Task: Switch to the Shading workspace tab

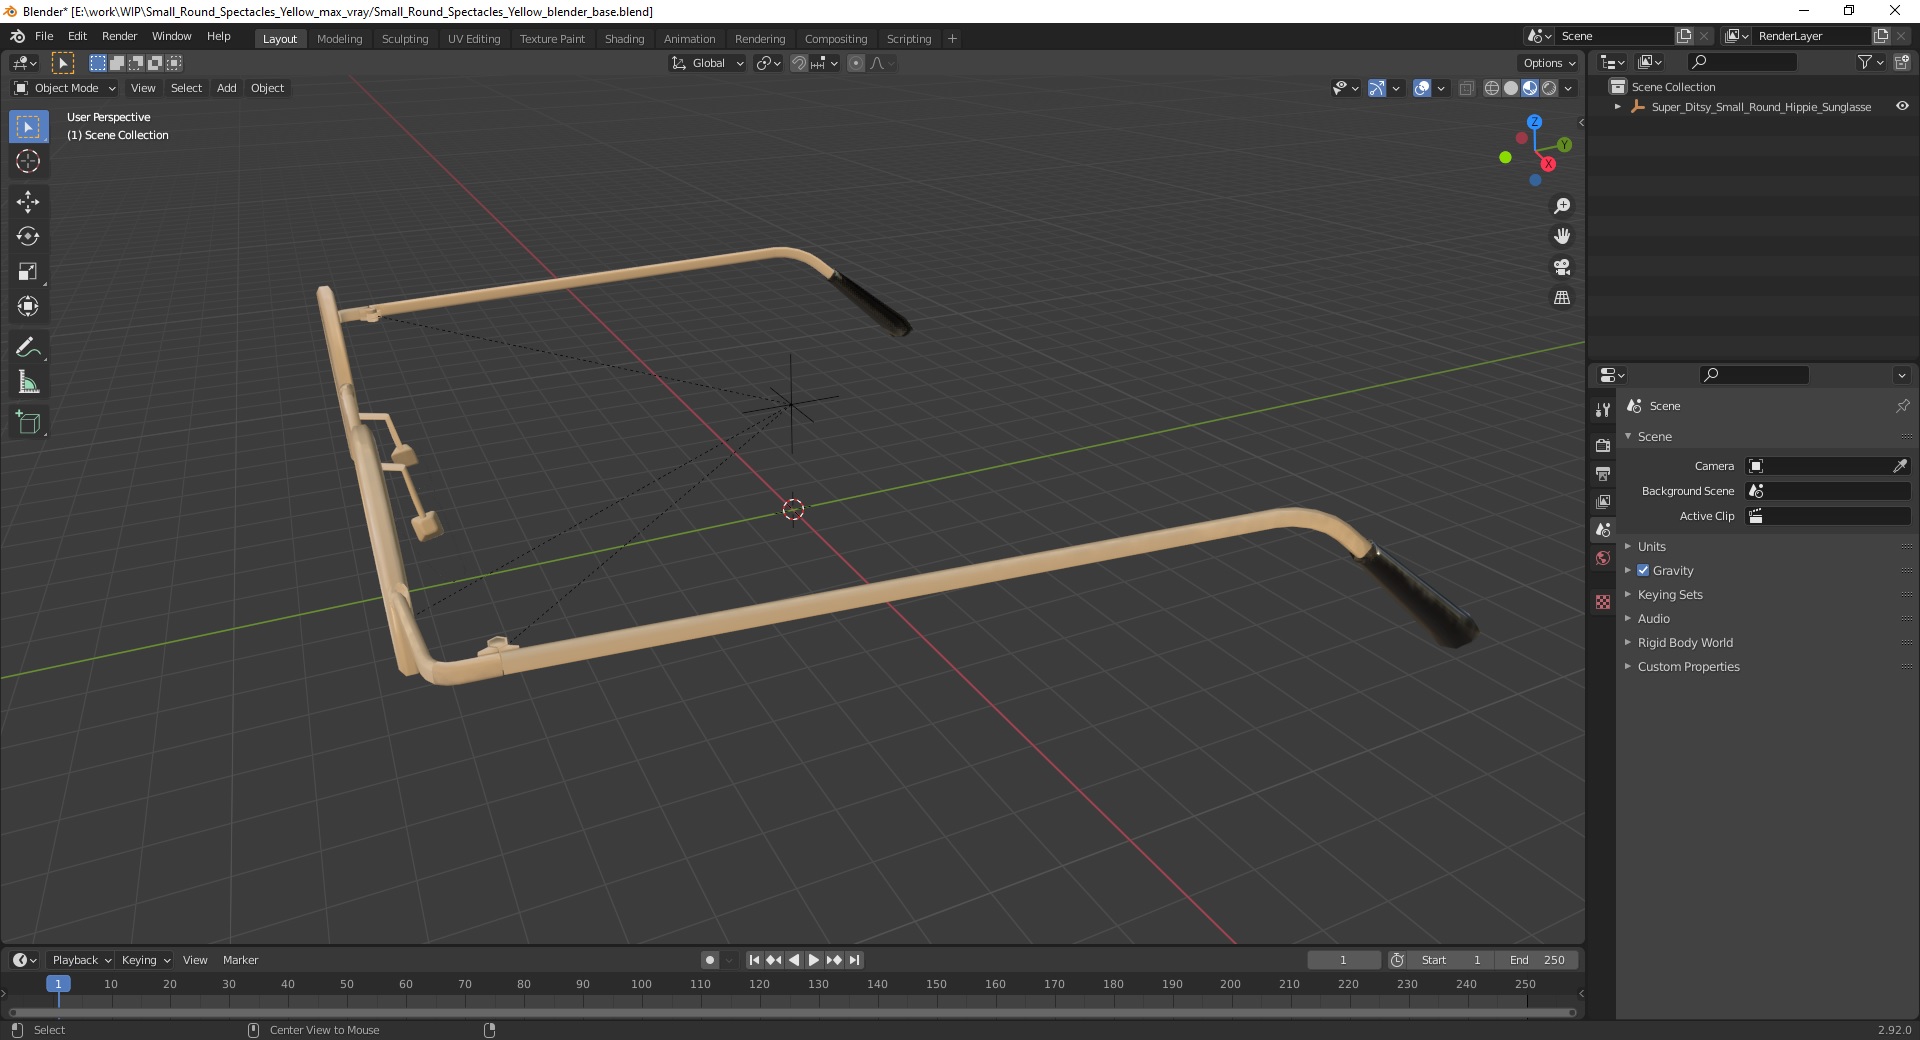Action: point(624,39)
